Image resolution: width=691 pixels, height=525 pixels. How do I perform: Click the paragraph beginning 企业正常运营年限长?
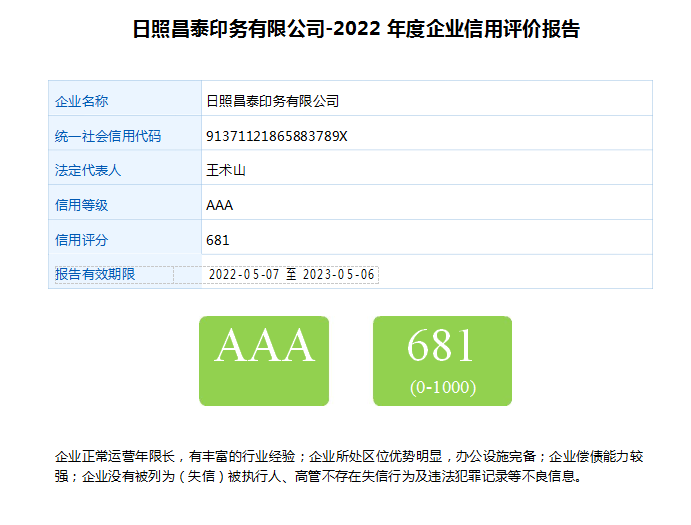349,466
